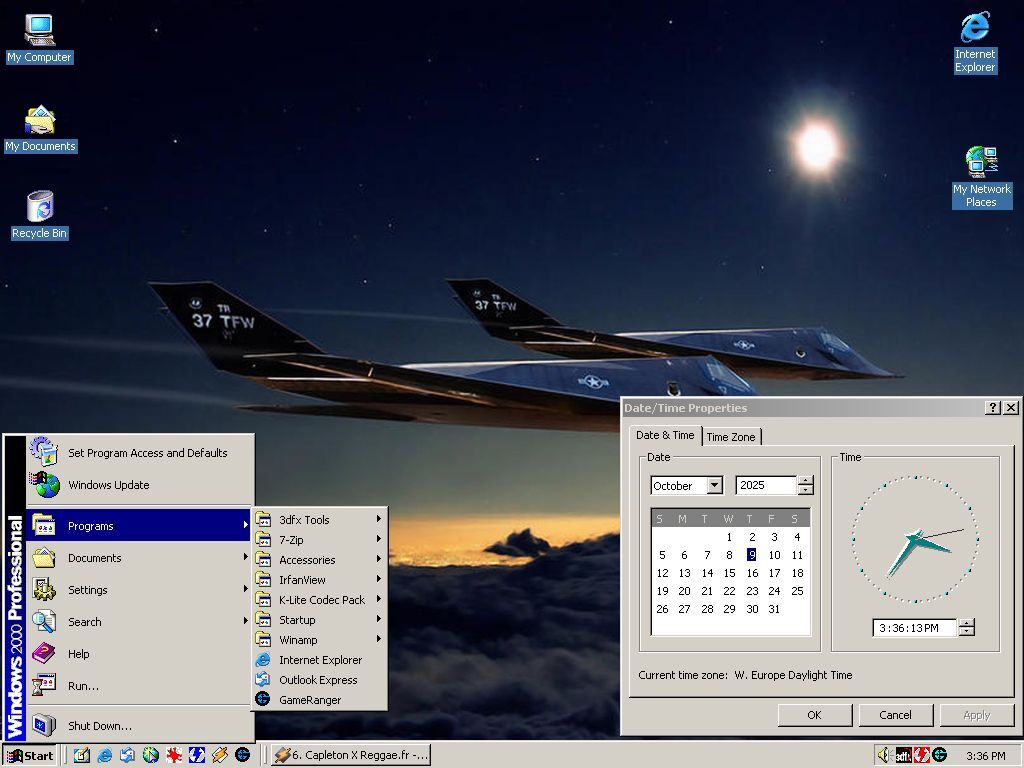Open GameRanger from the Programs menu
Viewport: 1024px width, 768px height.
pyautogui.click(x=309, y=700)
